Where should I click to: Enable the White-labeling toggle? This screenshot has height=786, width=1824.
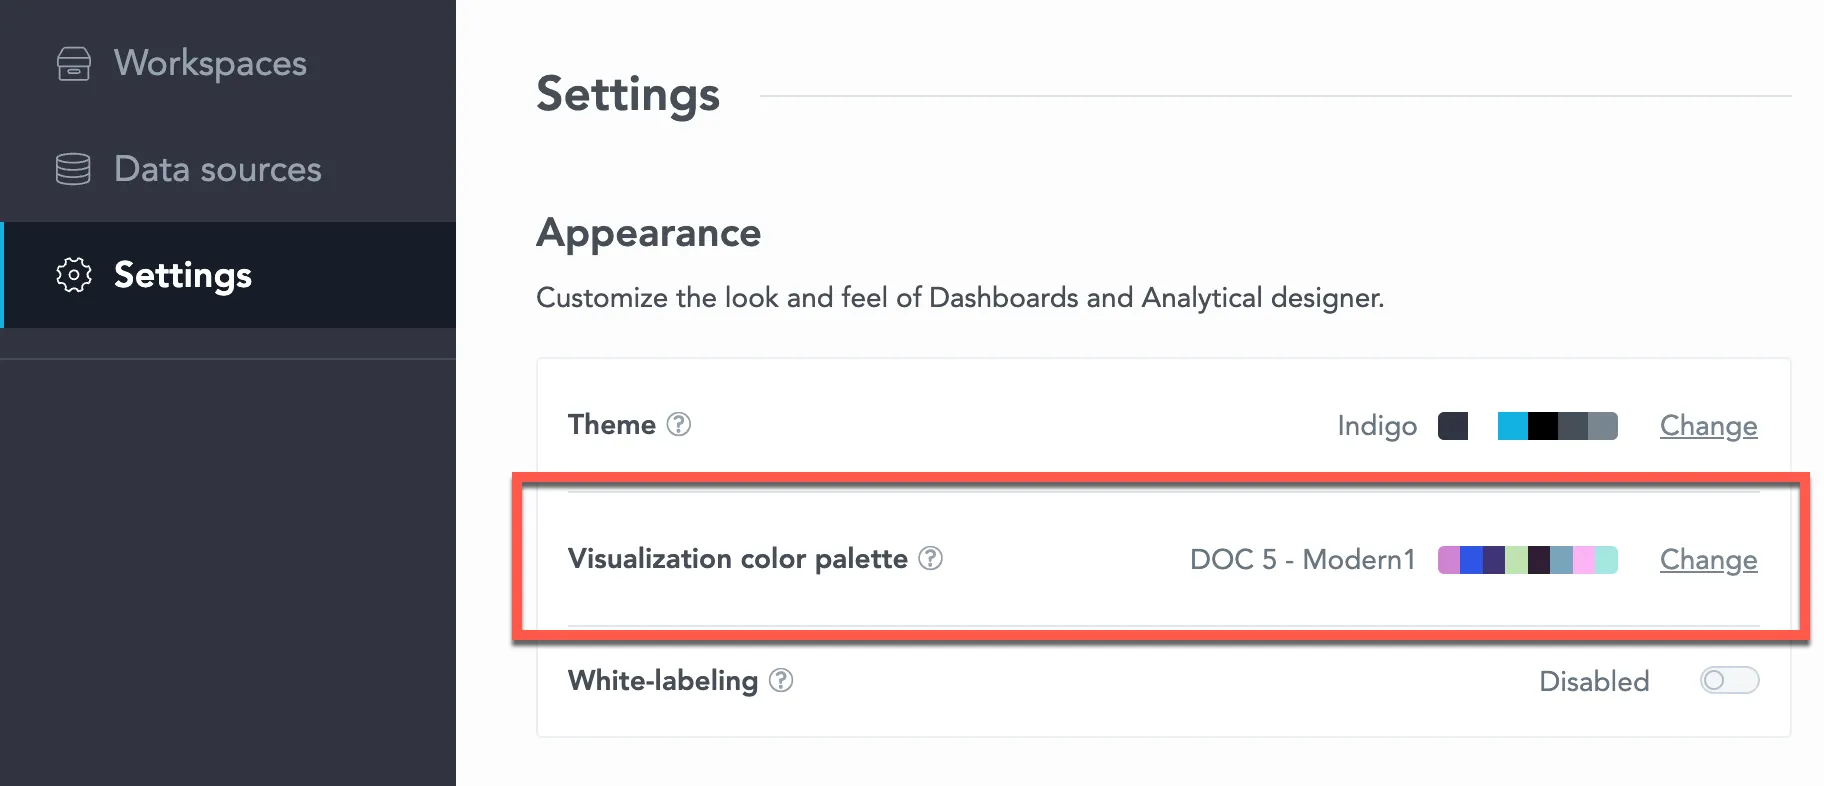(1729, 680)
